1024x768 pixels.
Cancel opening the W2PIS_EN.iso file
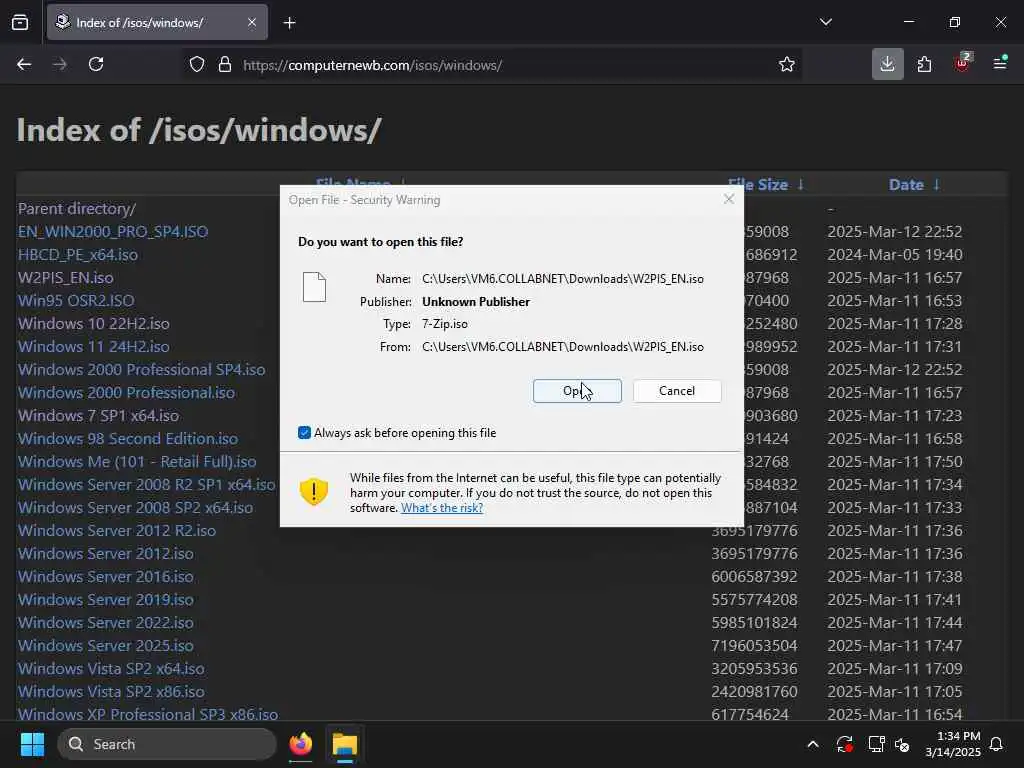pos(677,391)
